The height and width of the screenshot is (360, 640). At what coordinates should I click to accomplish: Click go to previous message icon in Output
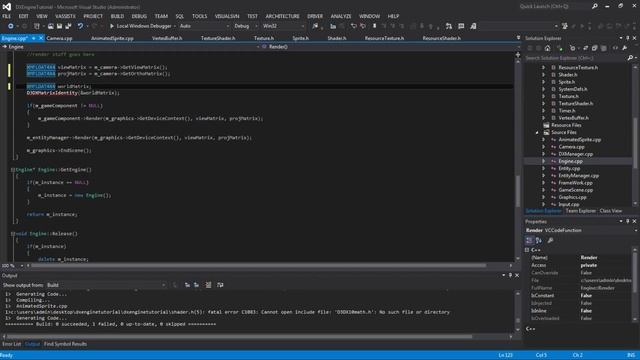pos(187,285)
